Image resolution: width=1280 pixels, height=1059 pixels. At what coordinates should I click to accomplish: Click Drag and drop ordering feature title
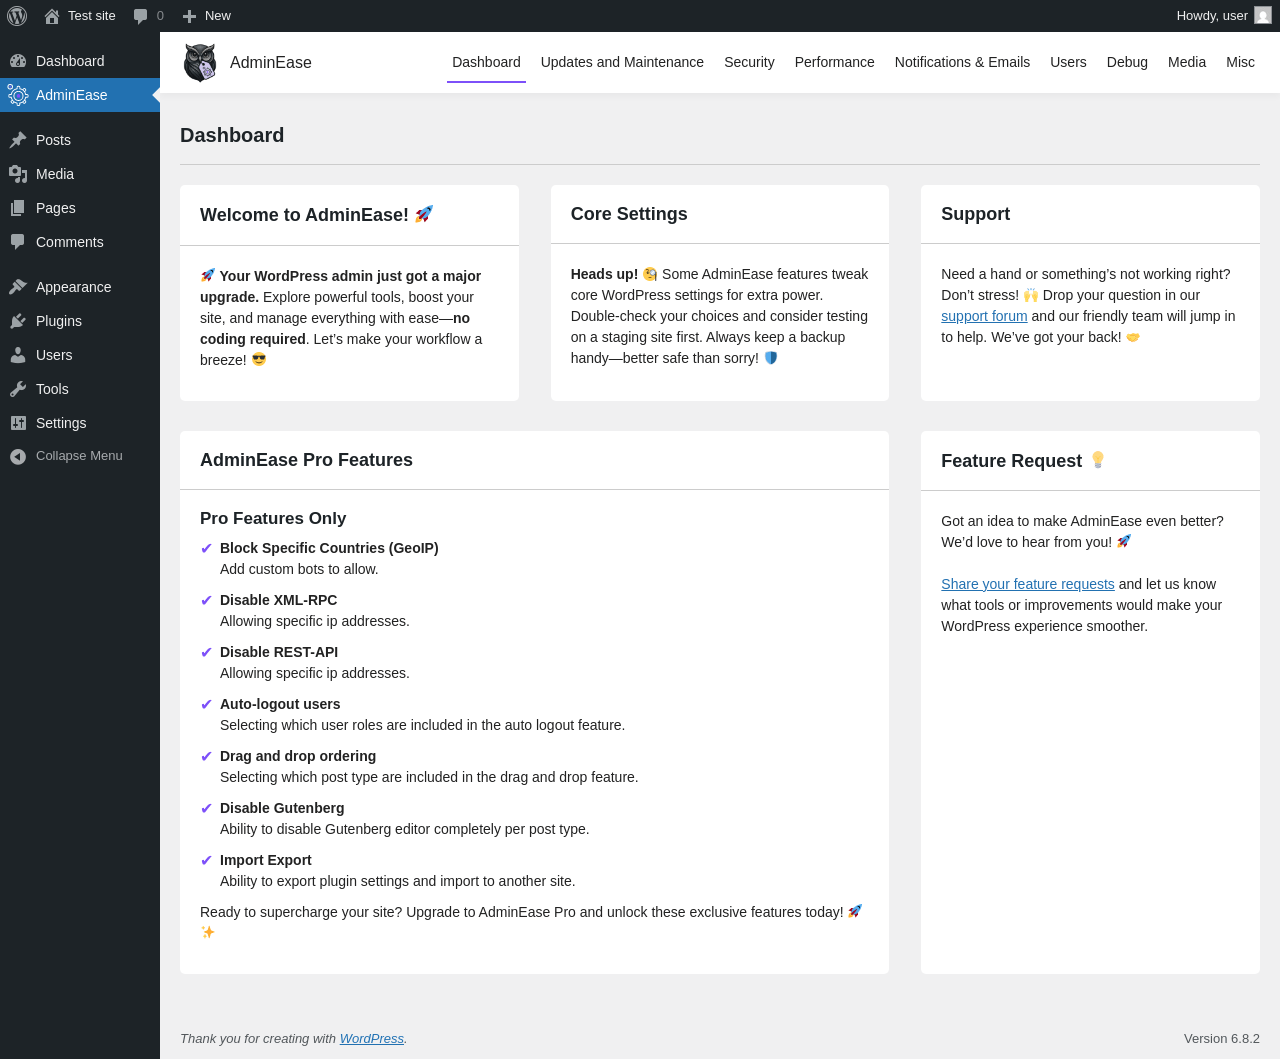pyautogui.click(x=298, y=756)
